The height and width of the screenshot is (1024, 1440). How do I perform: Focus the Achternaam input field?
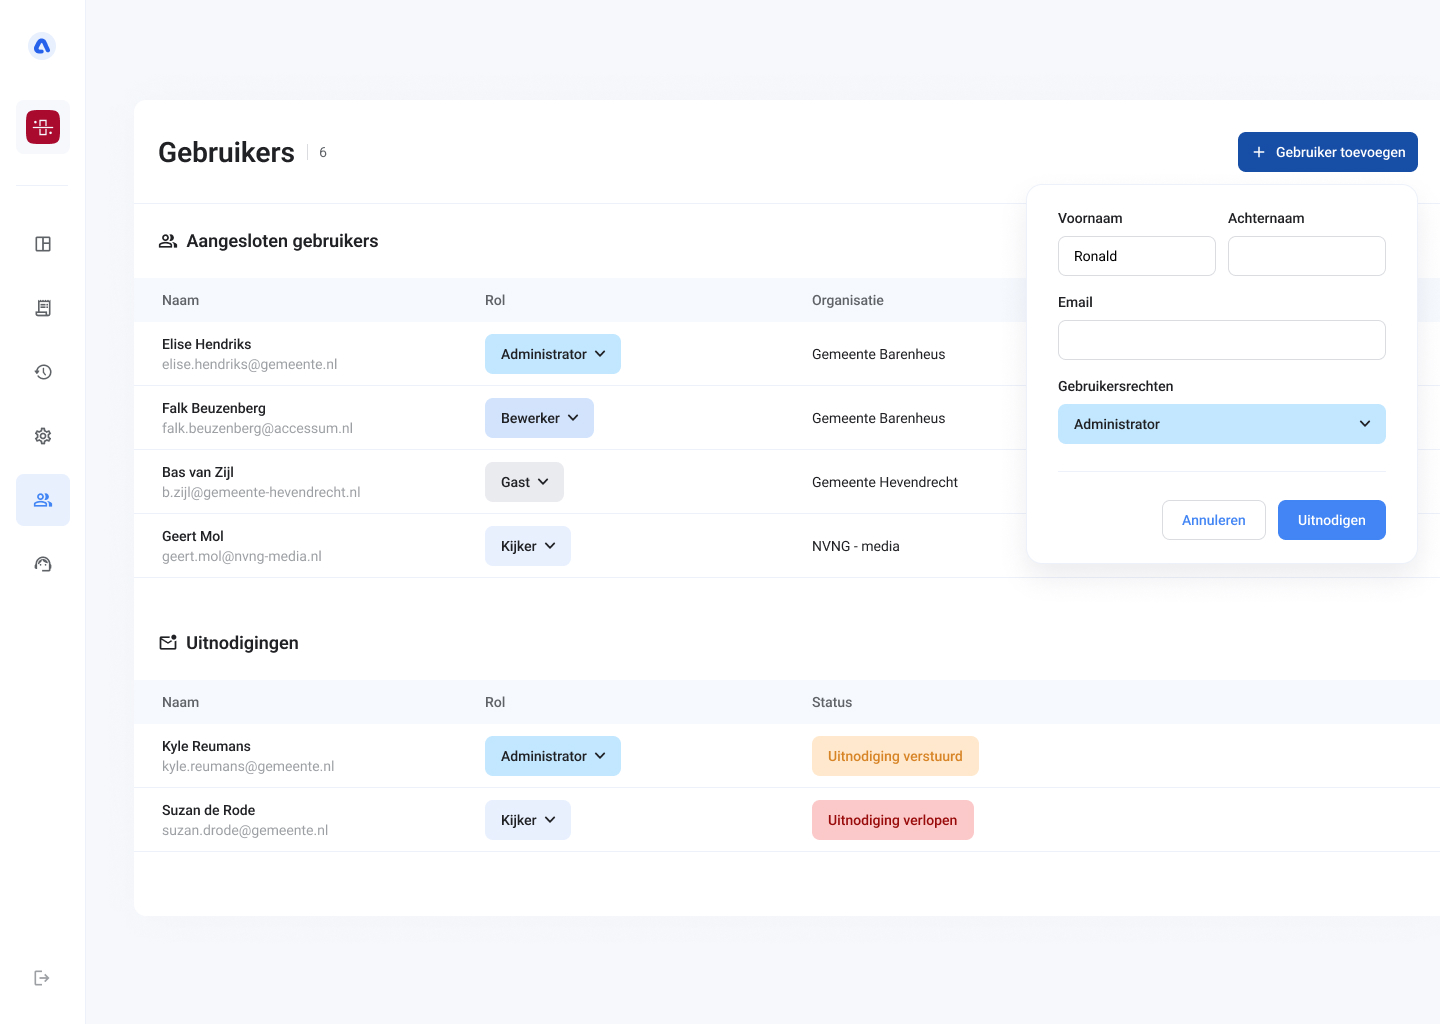(x=1307, y=256)
